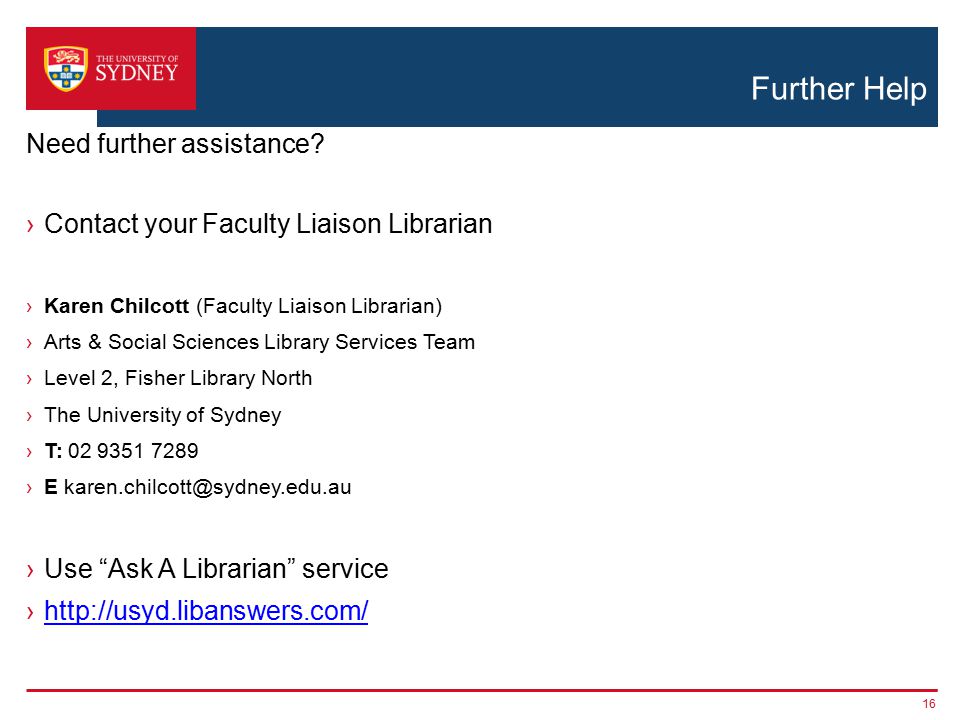Click the karen.chilcott@sydney.edu.au email address
Viewport: 960px width, 720px height.
[208, 487]
